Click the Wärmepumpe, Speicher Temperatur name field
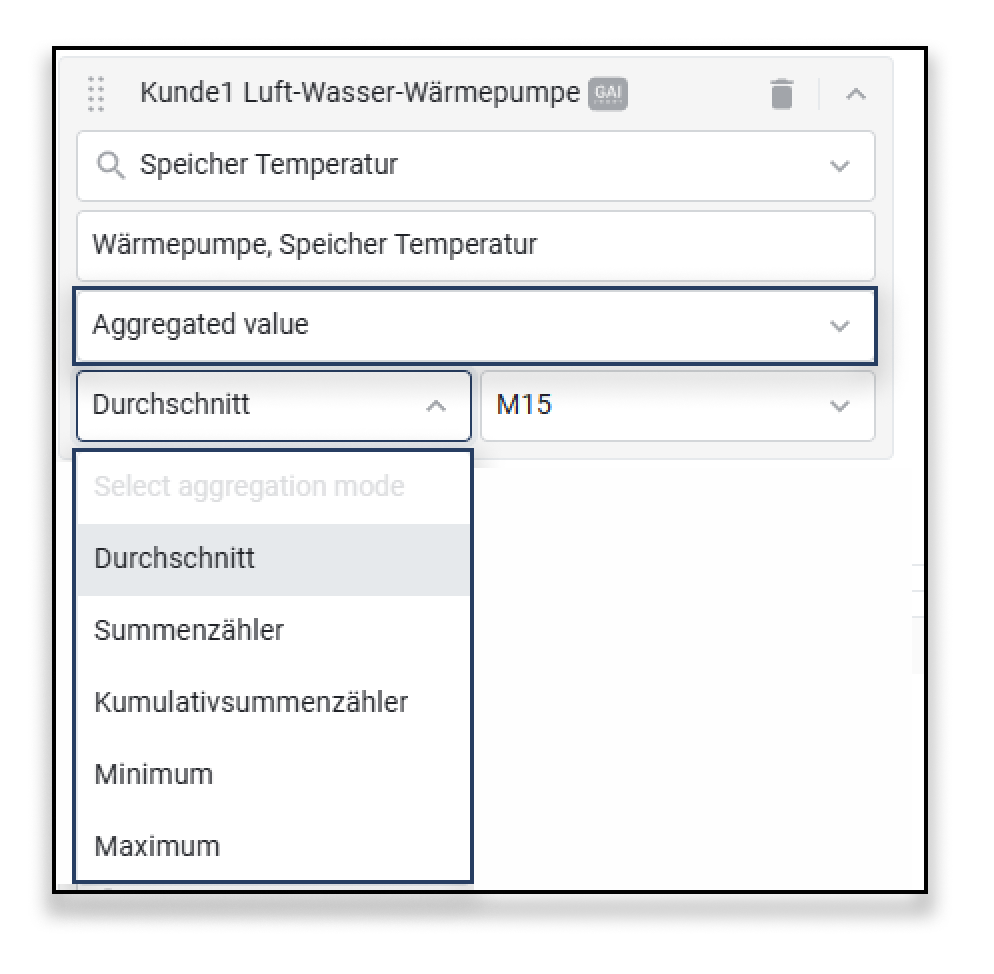This screenshot has width=994, height=974. (475, 245)
